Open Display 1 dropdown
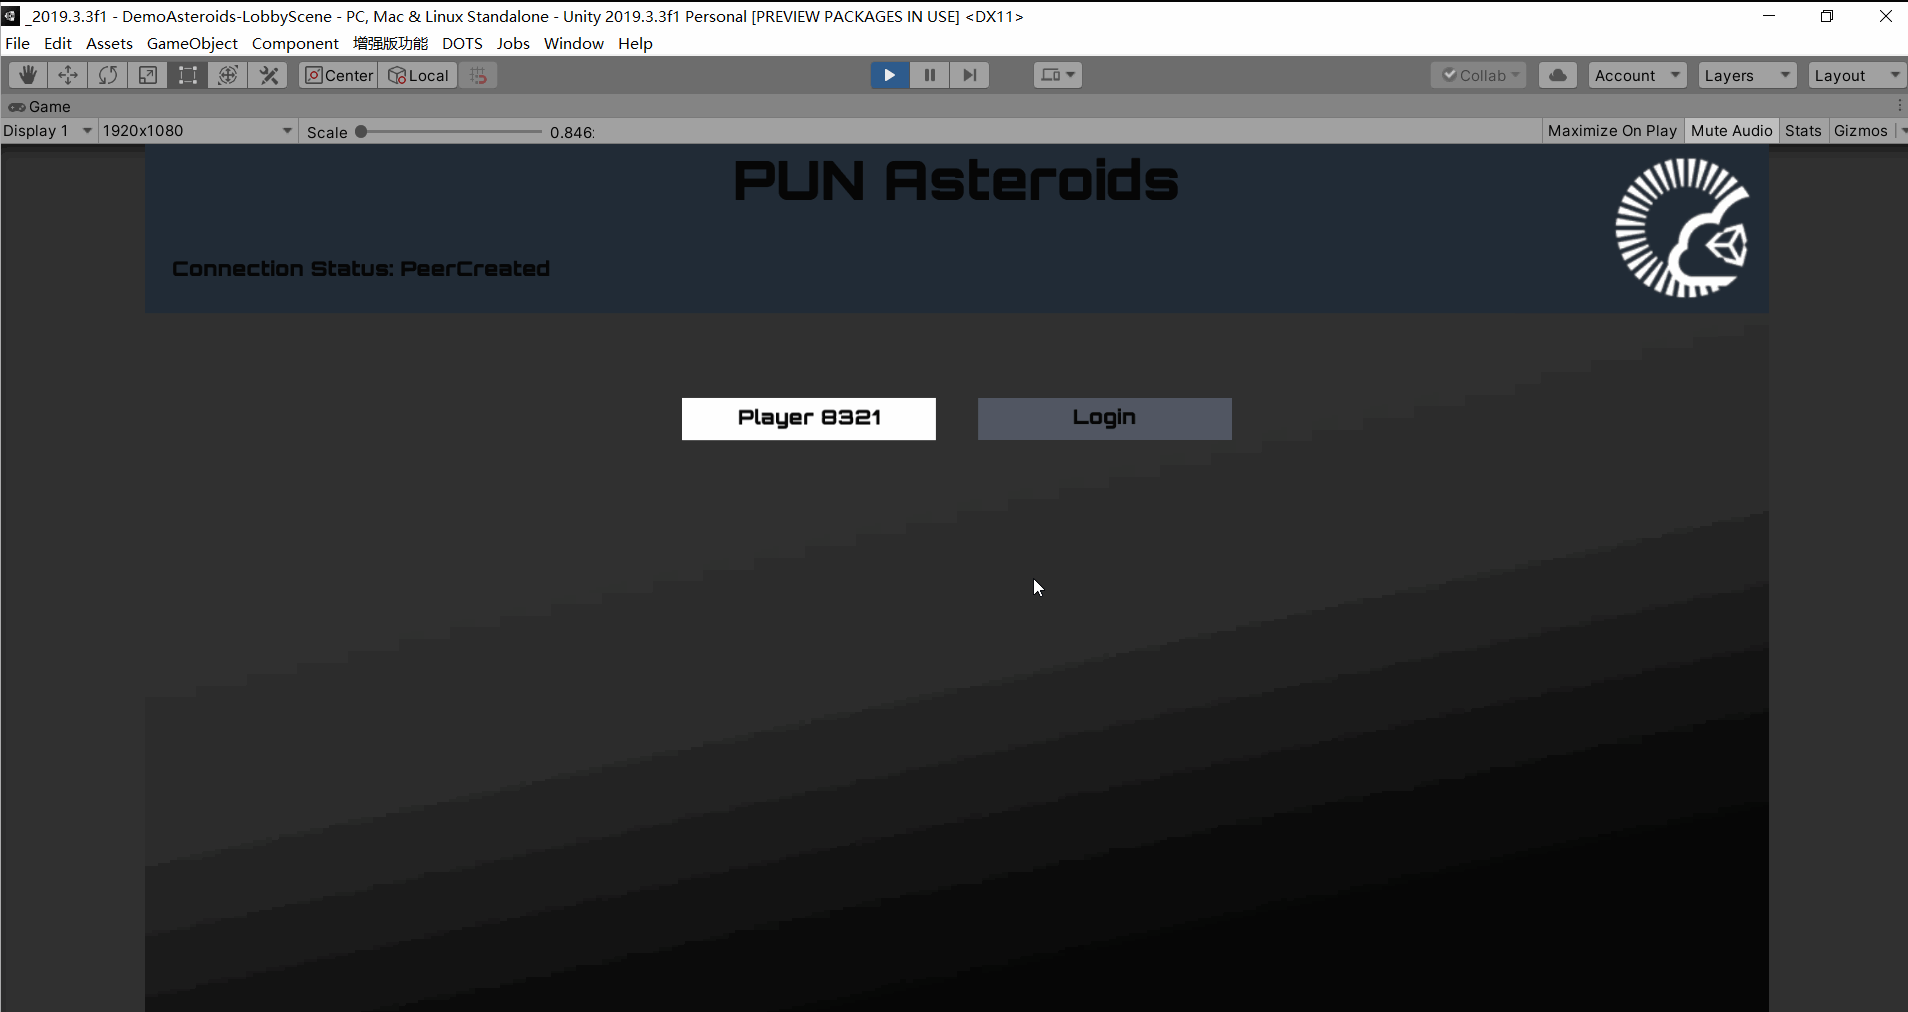Viewport: 1908px width, 1012px height. coord(48,131)
